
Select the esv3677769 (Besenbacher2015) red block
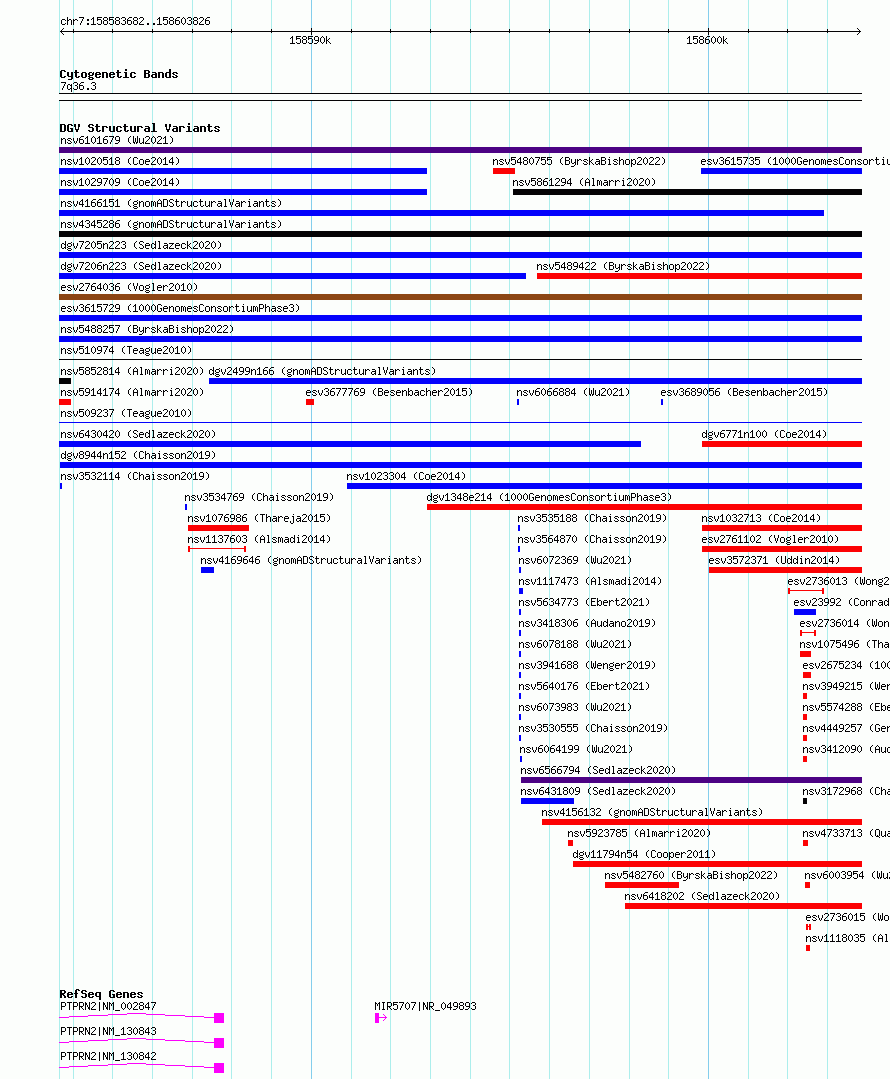[310, 402]
